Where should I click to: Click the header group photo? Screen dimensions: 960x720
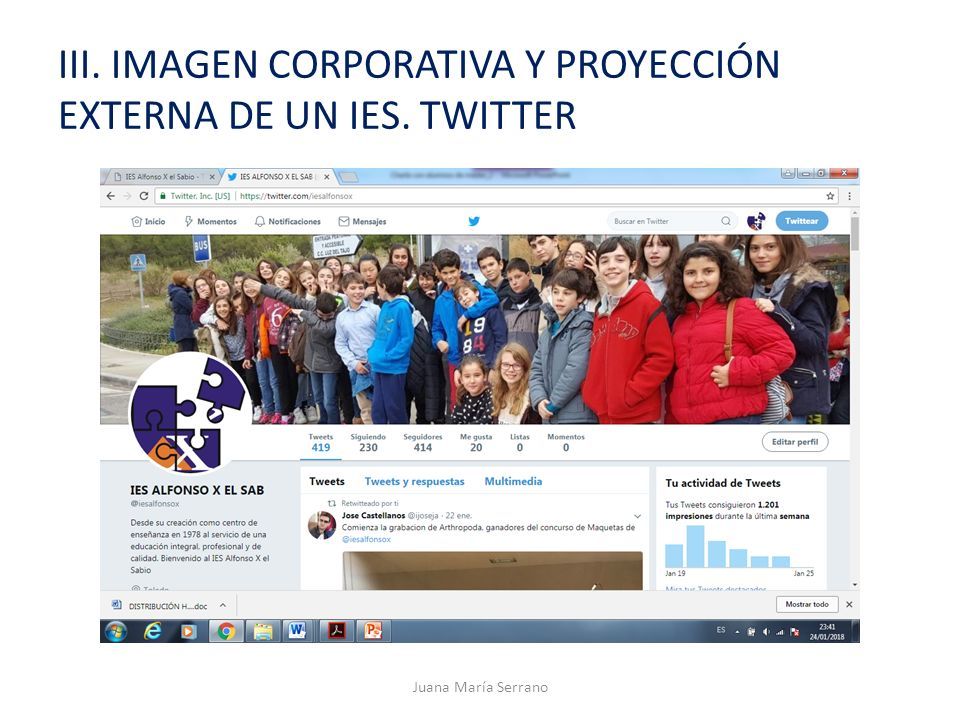click(x=474, y=329)
